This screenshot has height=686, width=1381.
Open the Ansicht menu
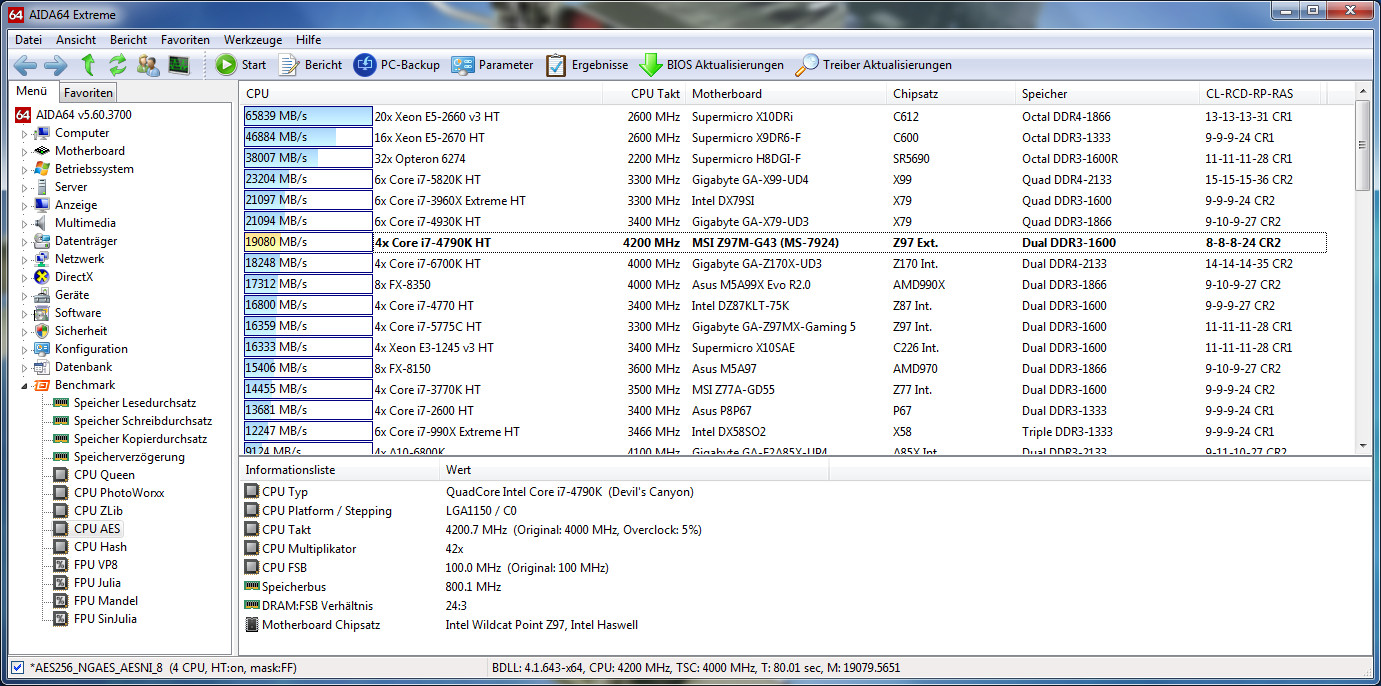click(x=76, y=40)
